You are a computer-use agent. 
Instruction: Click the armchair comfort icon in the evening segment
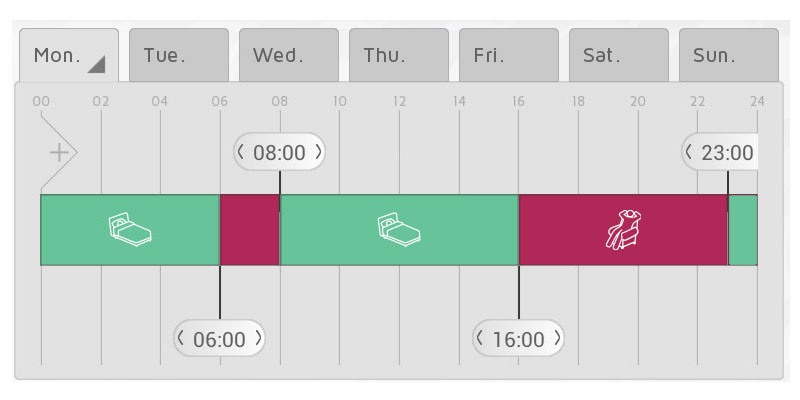[x=623, y=229]
